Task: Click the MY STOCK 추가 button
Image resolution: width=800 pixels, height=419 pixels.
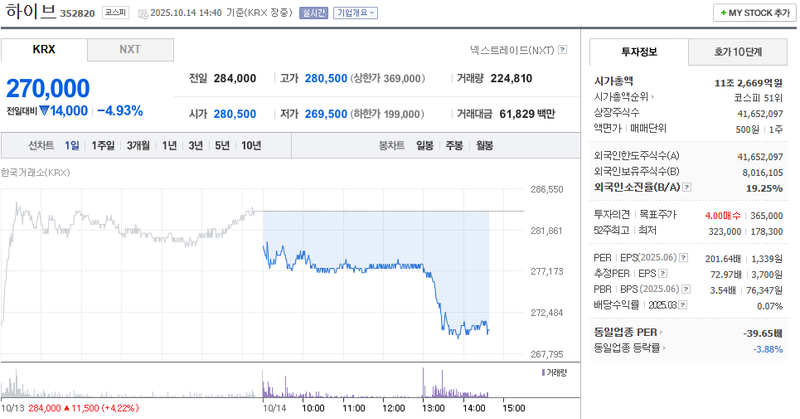Action: [x=752, y=12]
